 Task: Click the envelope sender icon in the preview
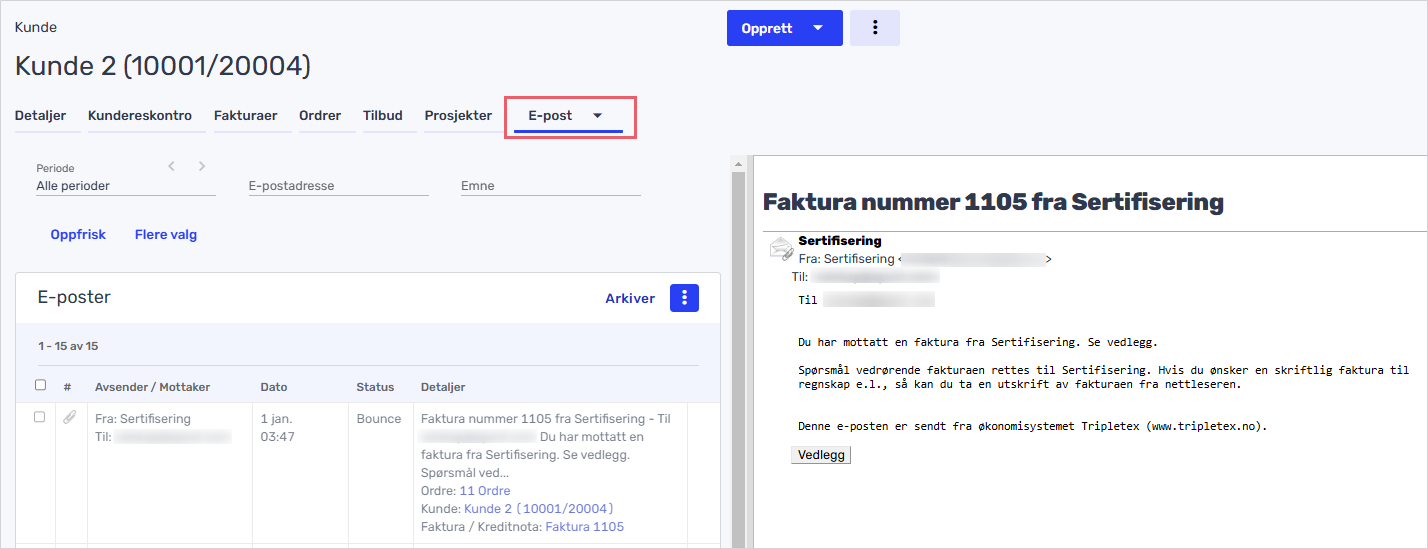tap(781, 249)
